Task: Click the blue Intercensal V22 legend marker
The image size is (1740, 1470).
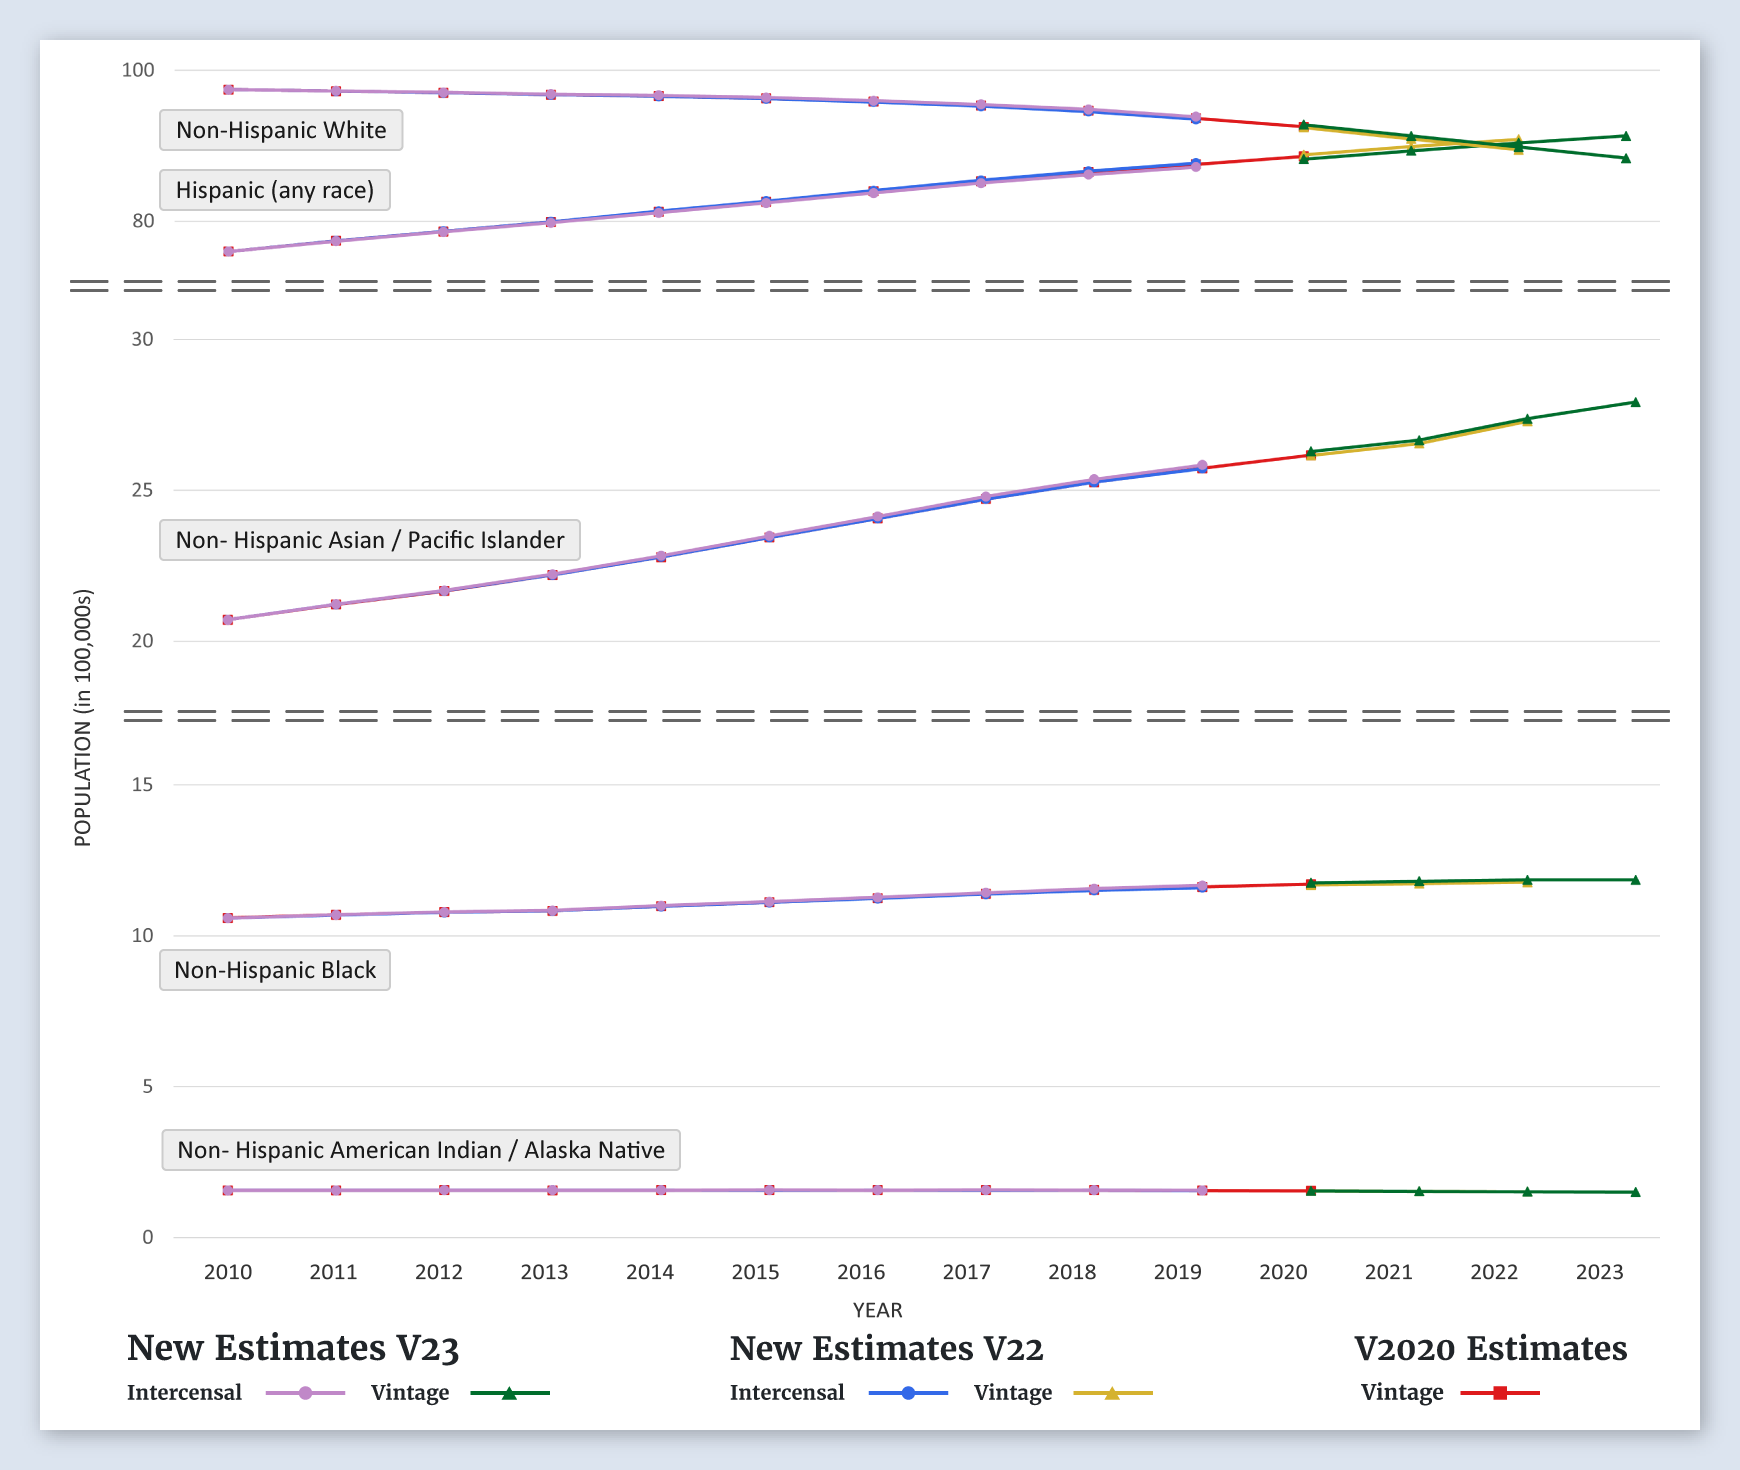Action: 908,1393
